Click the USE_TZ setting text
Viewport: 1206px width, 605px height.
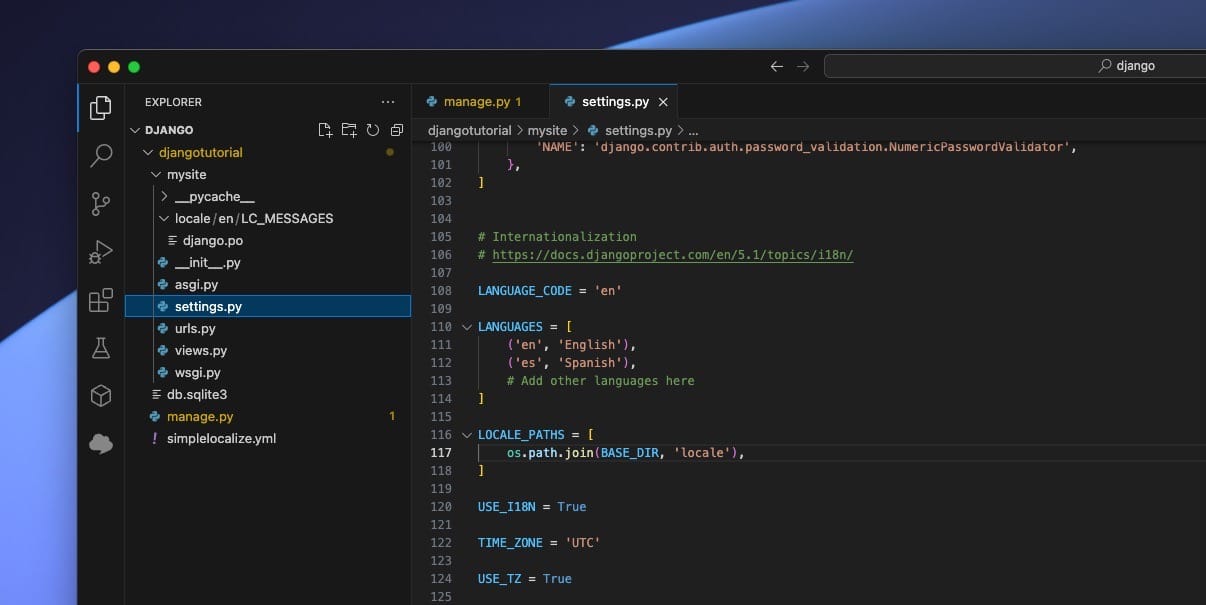tap(500, 579)
